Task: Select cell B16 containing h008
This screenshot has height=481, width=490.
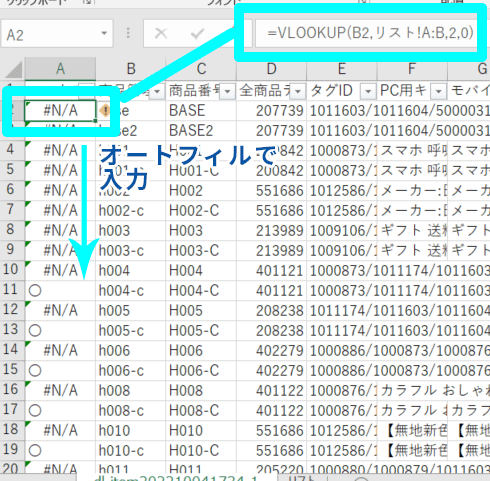Action: point(131,391)
